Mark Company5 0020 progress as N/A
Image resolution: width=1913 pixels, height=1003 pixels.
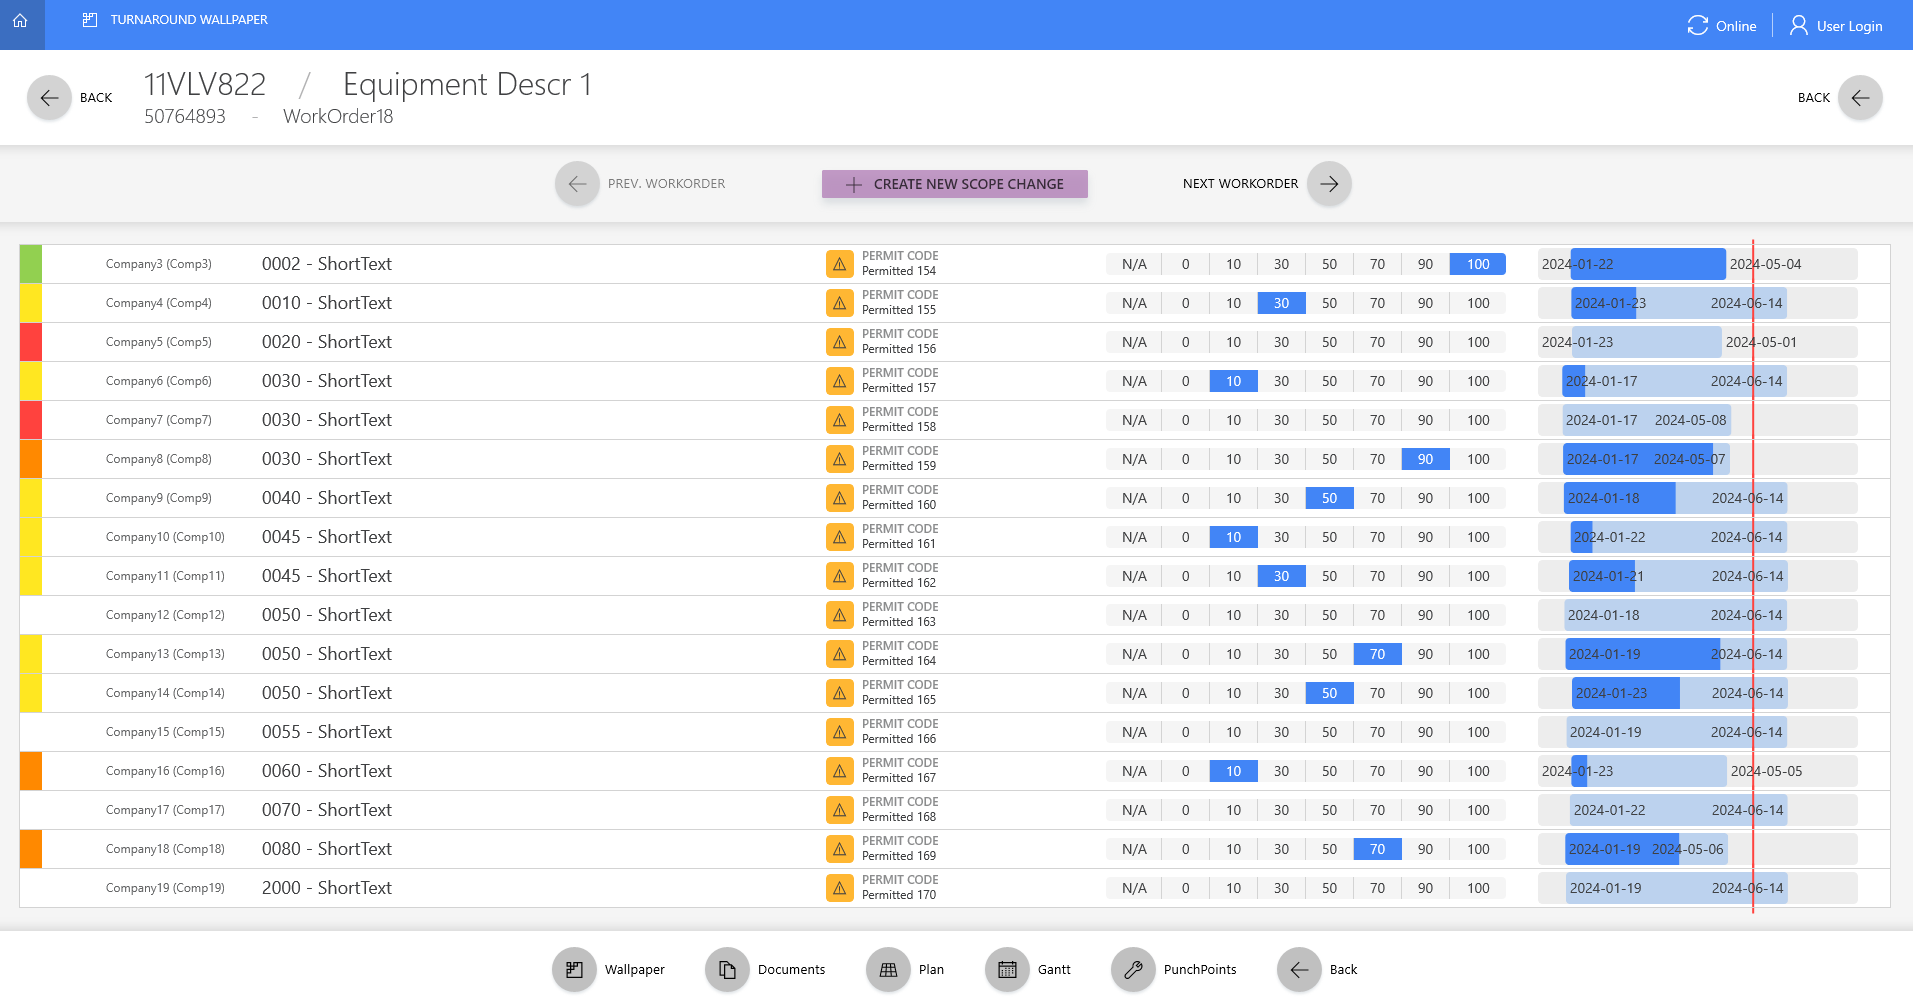(x=1134, y=342)
